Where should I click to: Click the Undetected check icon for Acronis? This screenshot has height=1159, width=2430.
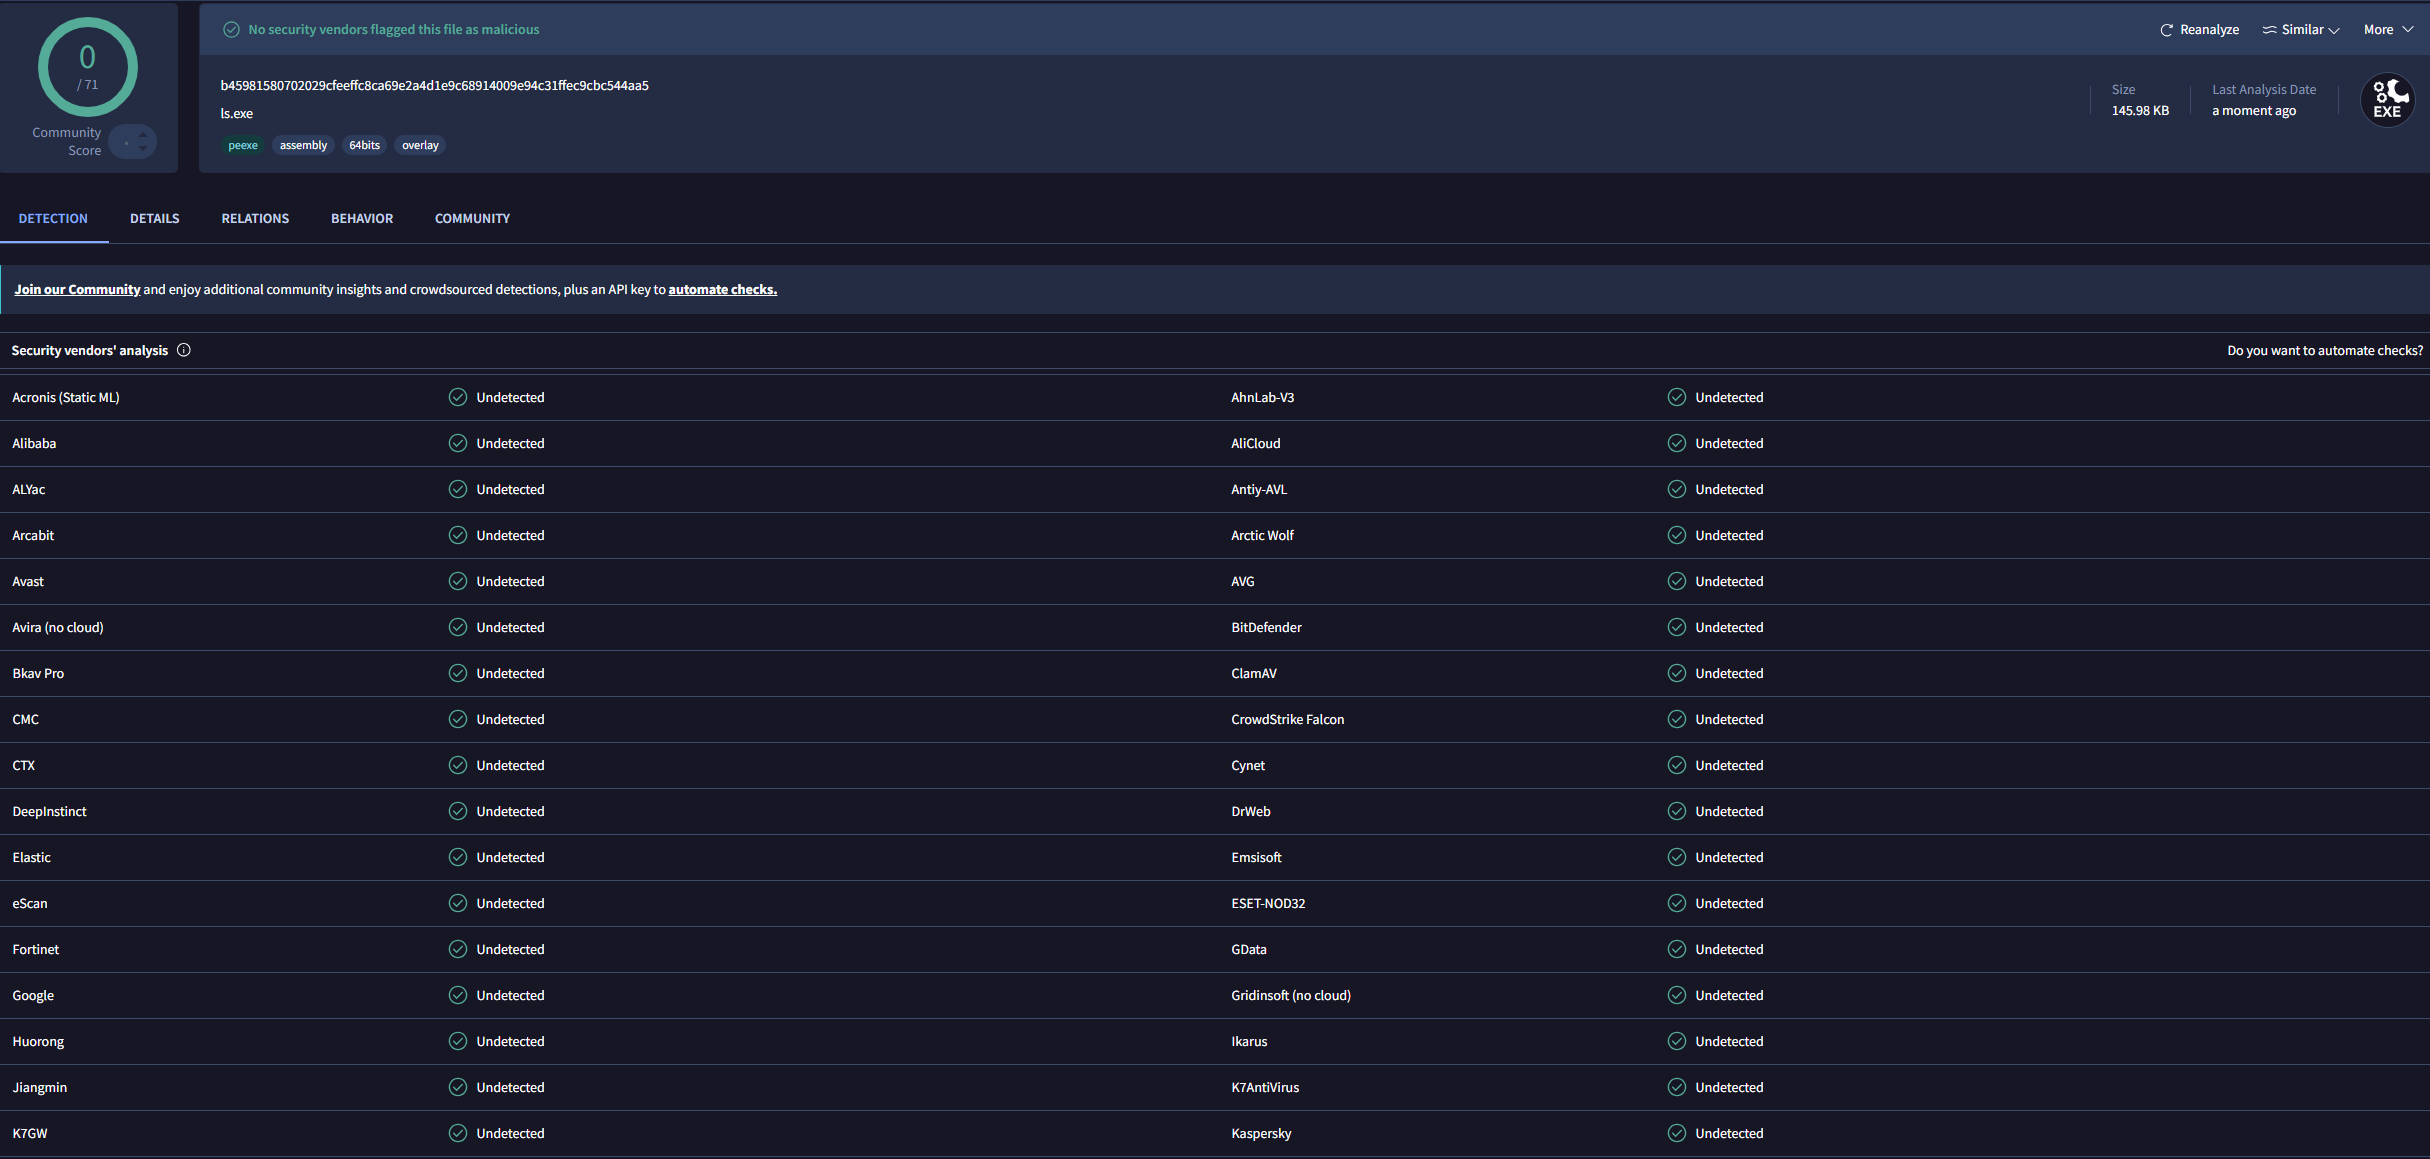[x=458, y=397]
